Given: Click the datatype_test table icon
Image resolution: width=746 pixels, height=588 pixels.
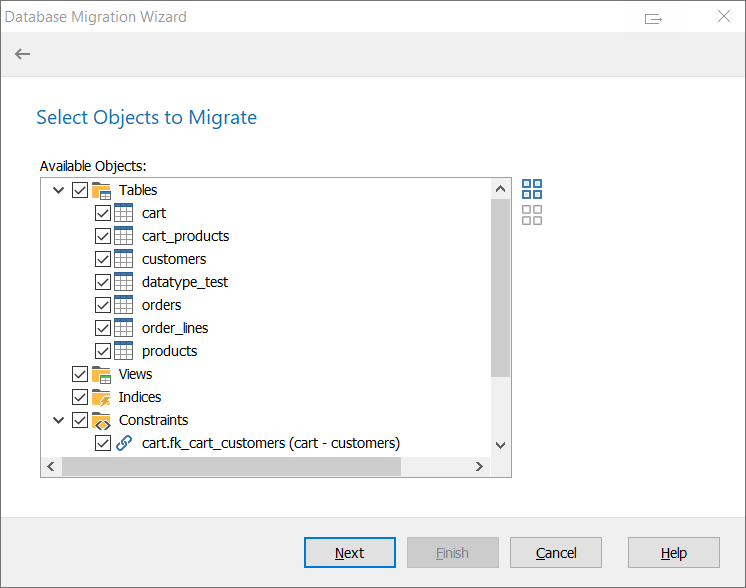Looking at the screenshot, I should coord(124,282).
